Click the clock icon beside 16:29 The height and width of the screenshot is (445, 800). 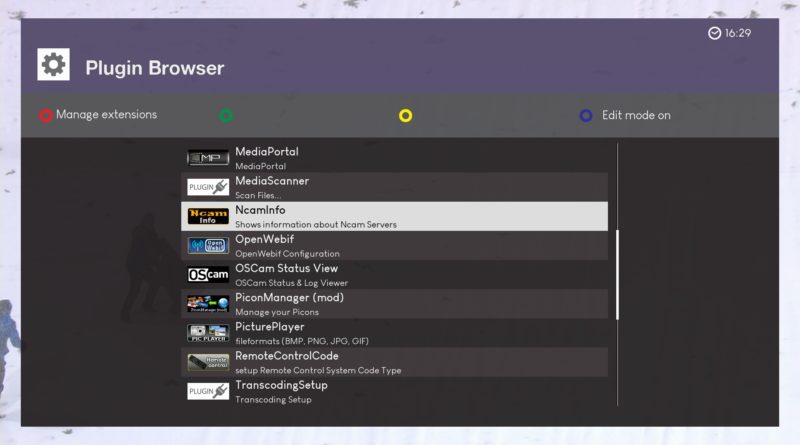click(714, 33)
